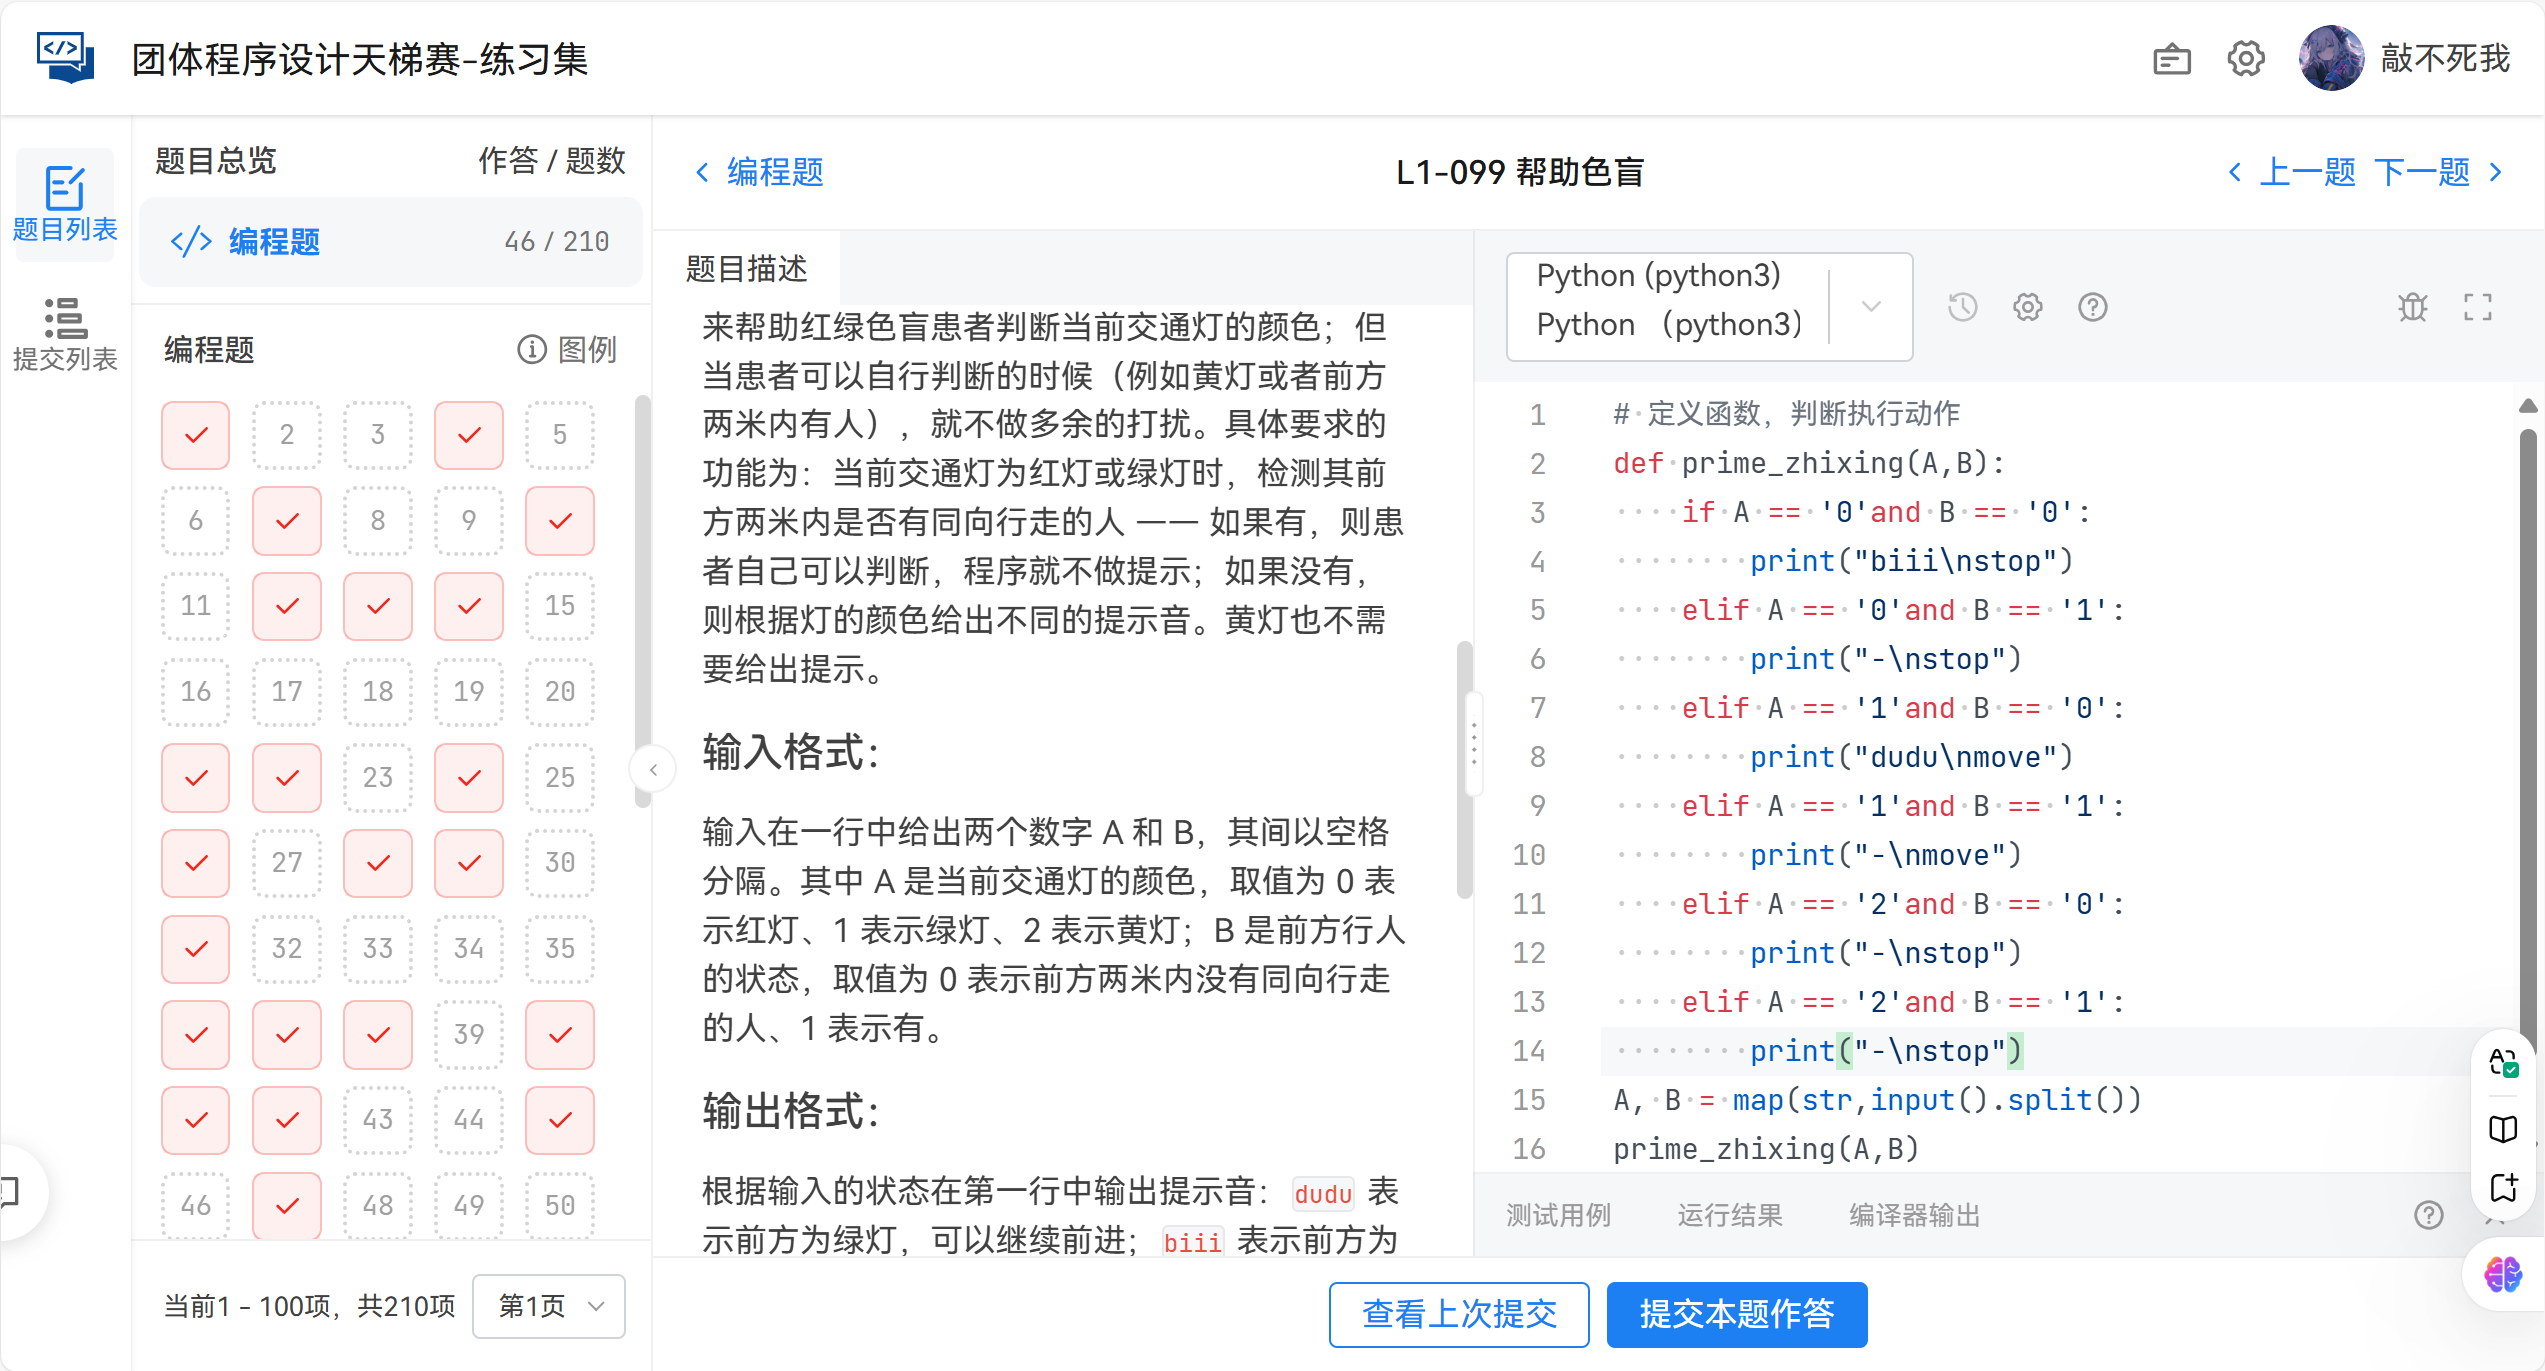2545x1371 pixels.
Task: Click the 提交本题作答 button
Action: 1736,1314
